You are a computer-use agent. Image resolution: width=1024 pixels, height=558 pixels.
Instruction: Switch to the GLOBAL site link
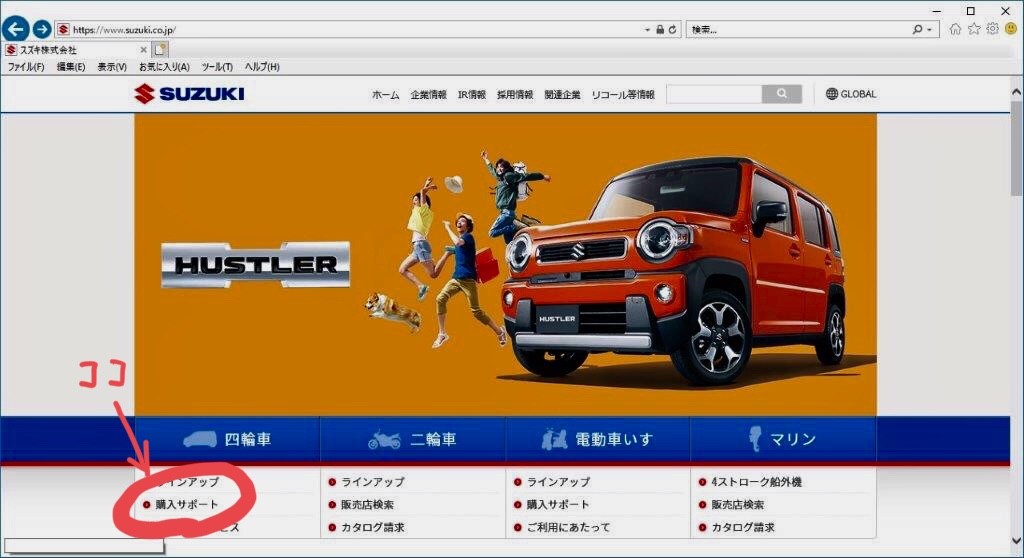[851, 94]
